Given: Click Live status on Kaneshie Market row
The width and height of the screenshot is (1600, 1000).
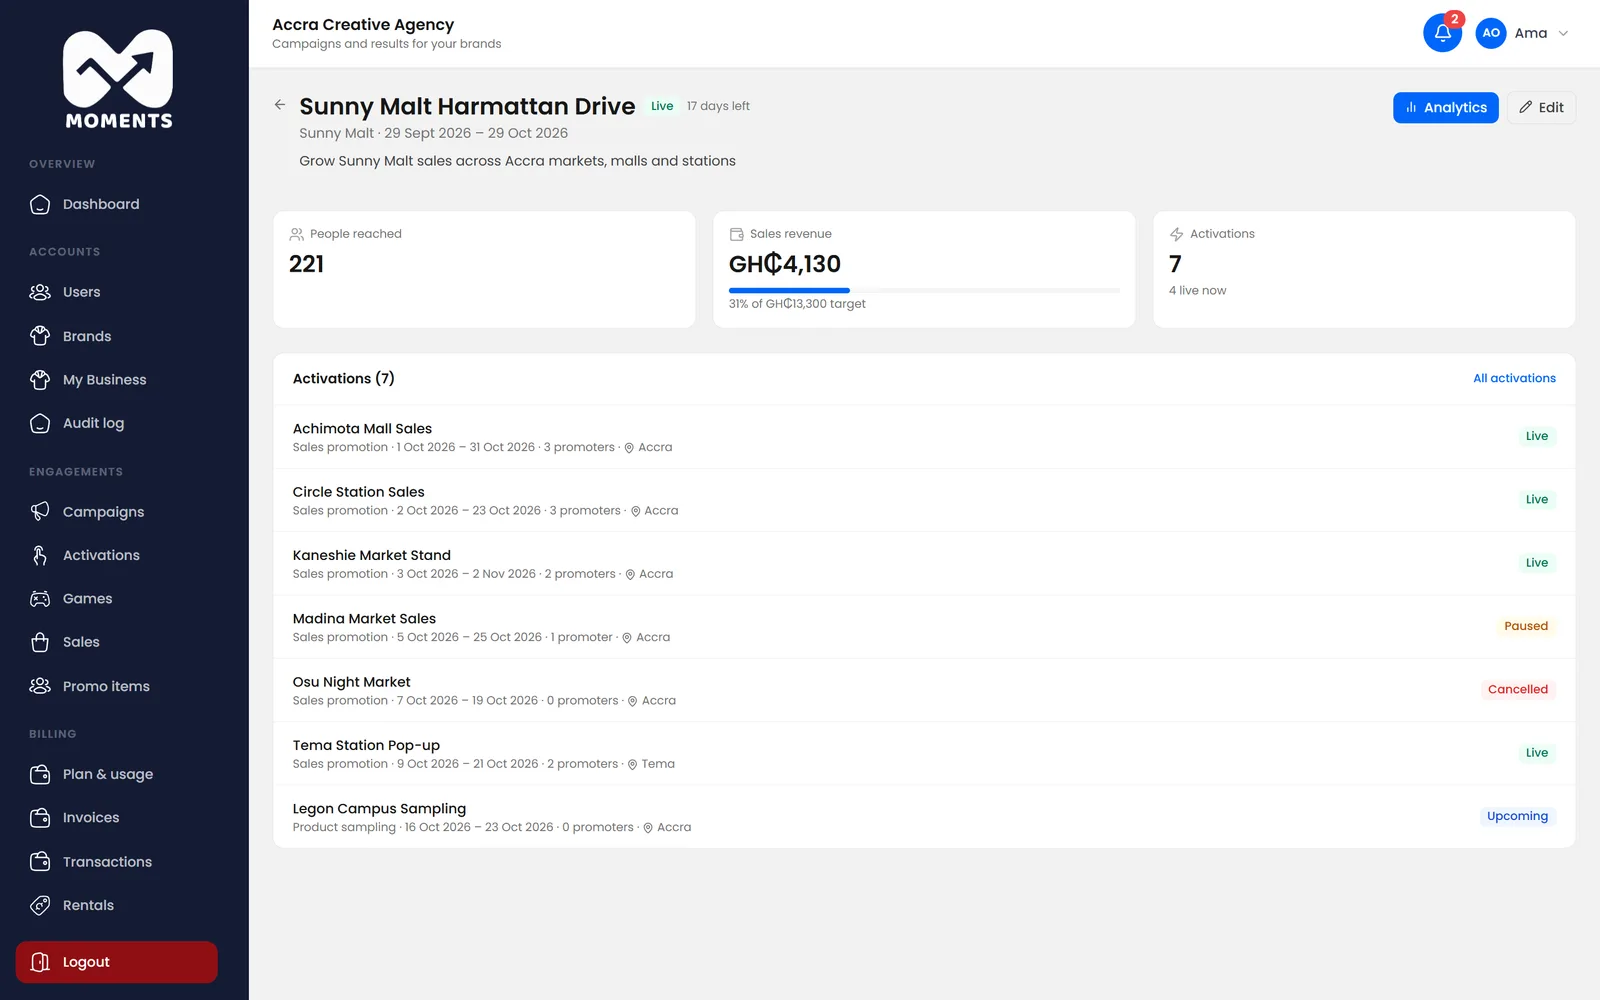Looking at the screenshot, I should coord(1537,563).
